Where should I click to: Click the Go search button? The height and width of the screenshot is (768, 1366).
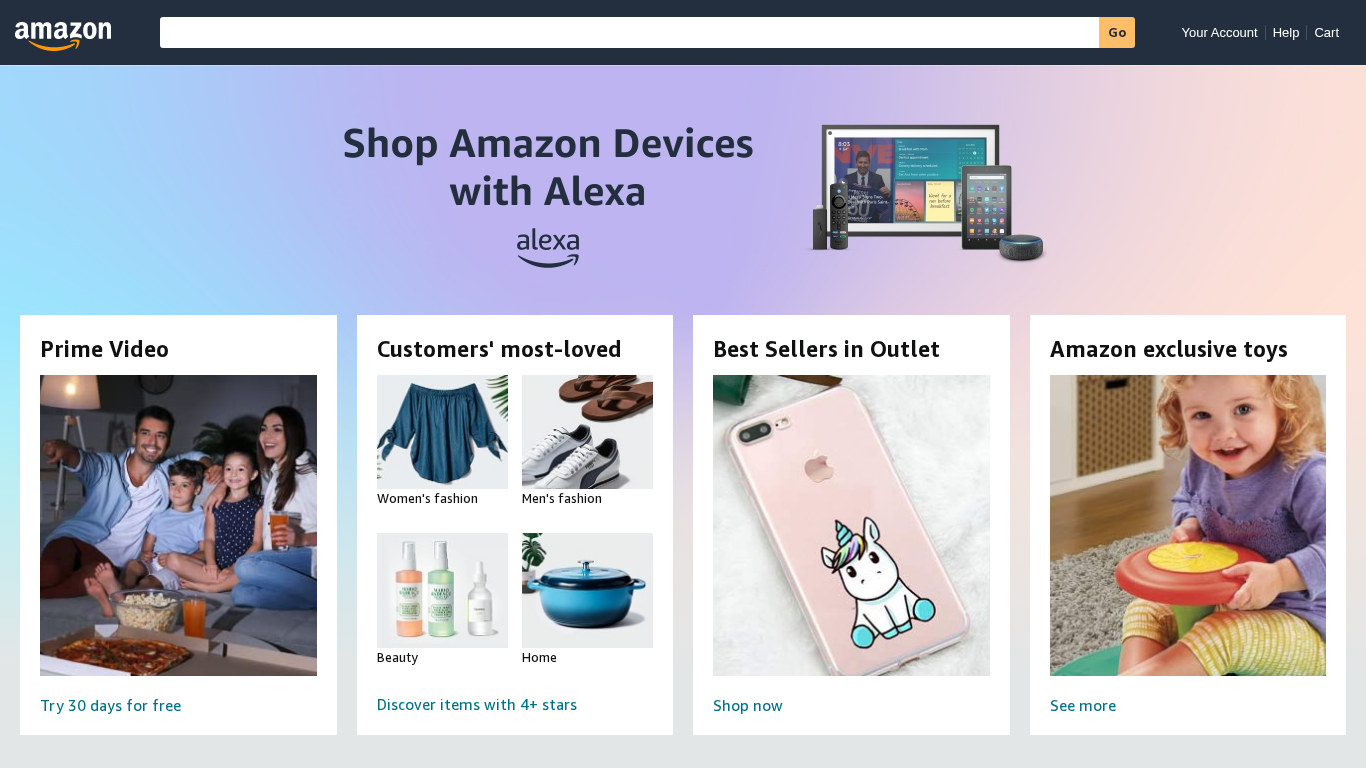click(1117, 32)
